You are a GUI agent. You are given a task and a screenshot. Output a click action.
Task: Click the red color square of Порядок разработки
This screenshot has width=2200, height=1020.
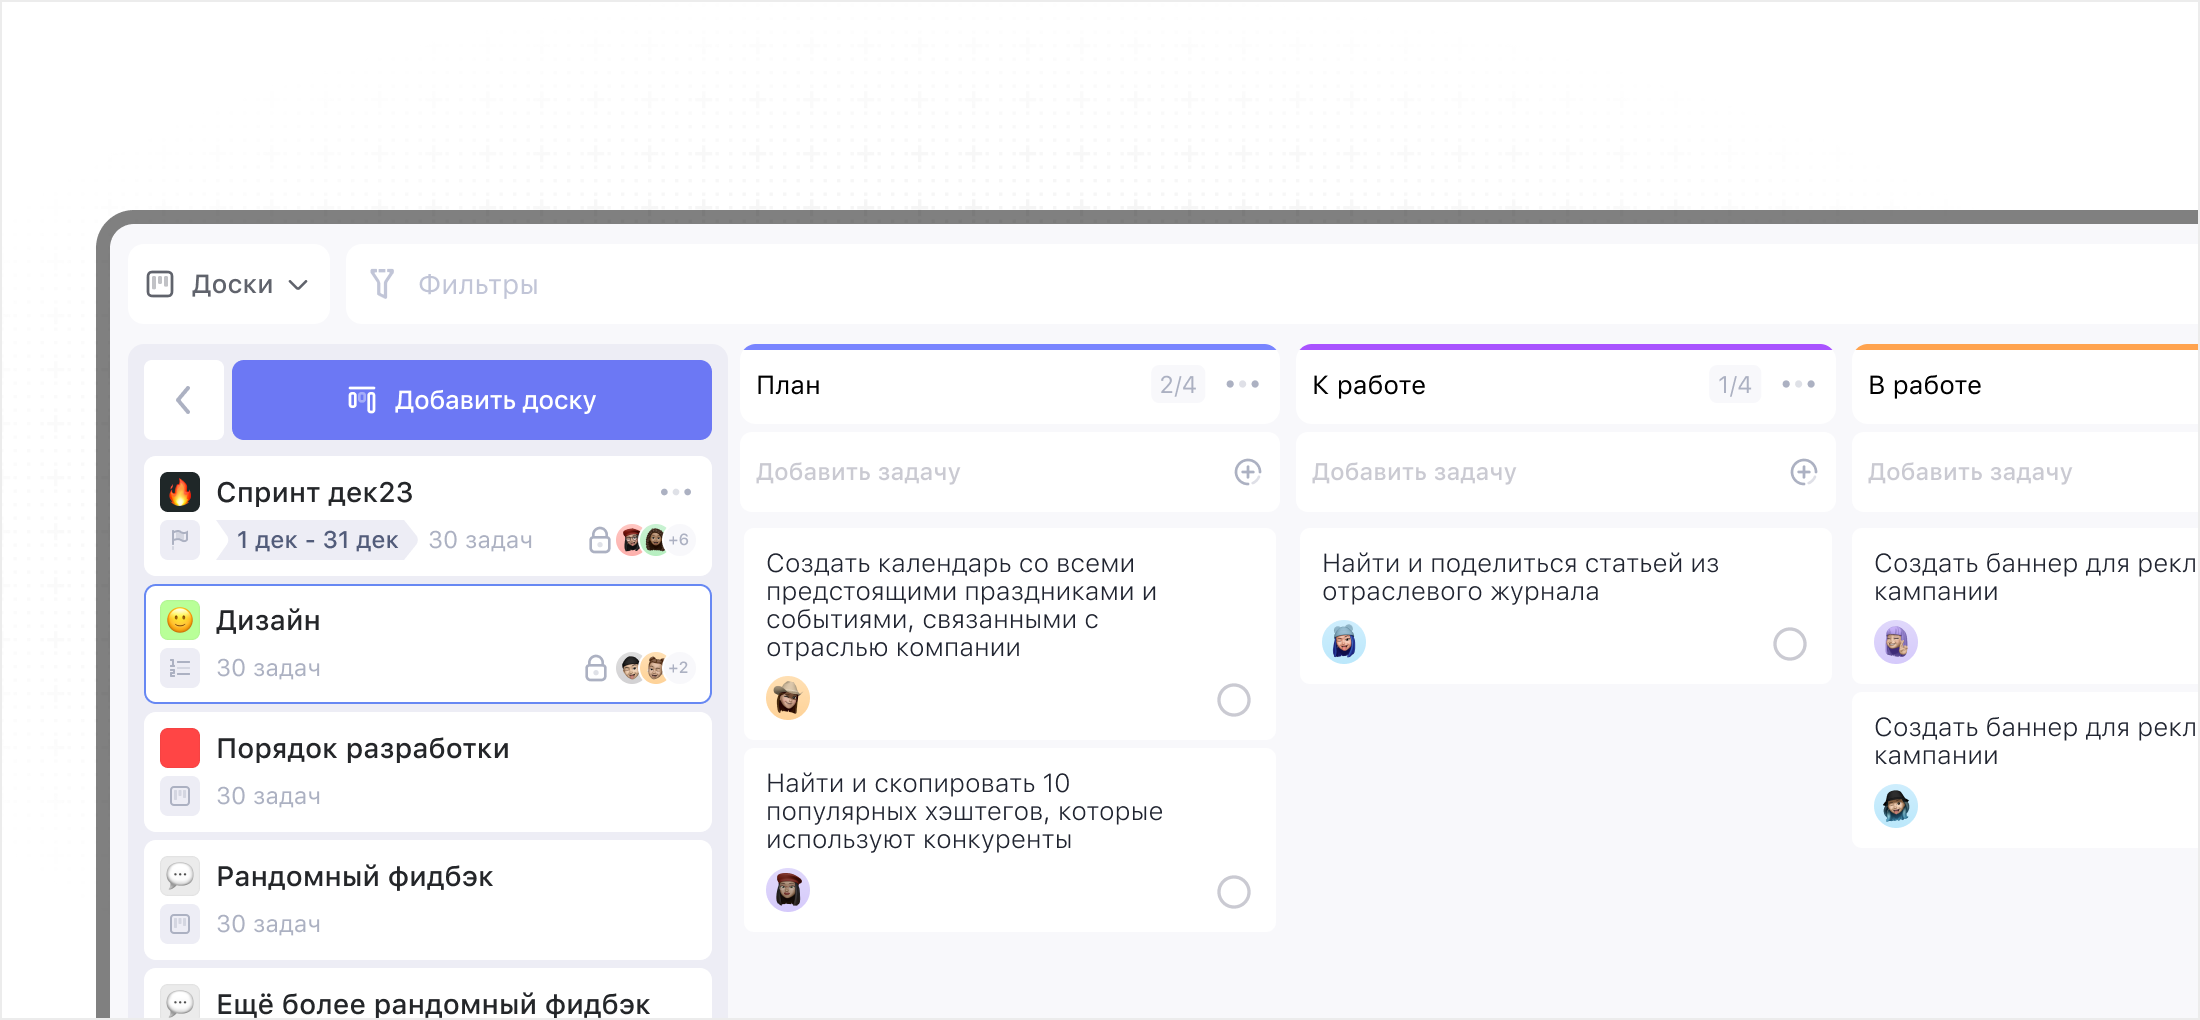point(180,748)
